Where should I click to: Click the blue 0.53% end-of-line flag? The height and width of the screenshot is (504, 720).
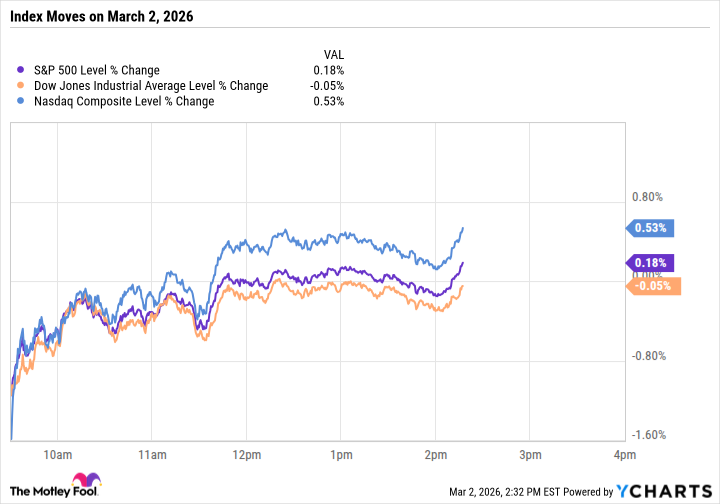pos(653,228)
